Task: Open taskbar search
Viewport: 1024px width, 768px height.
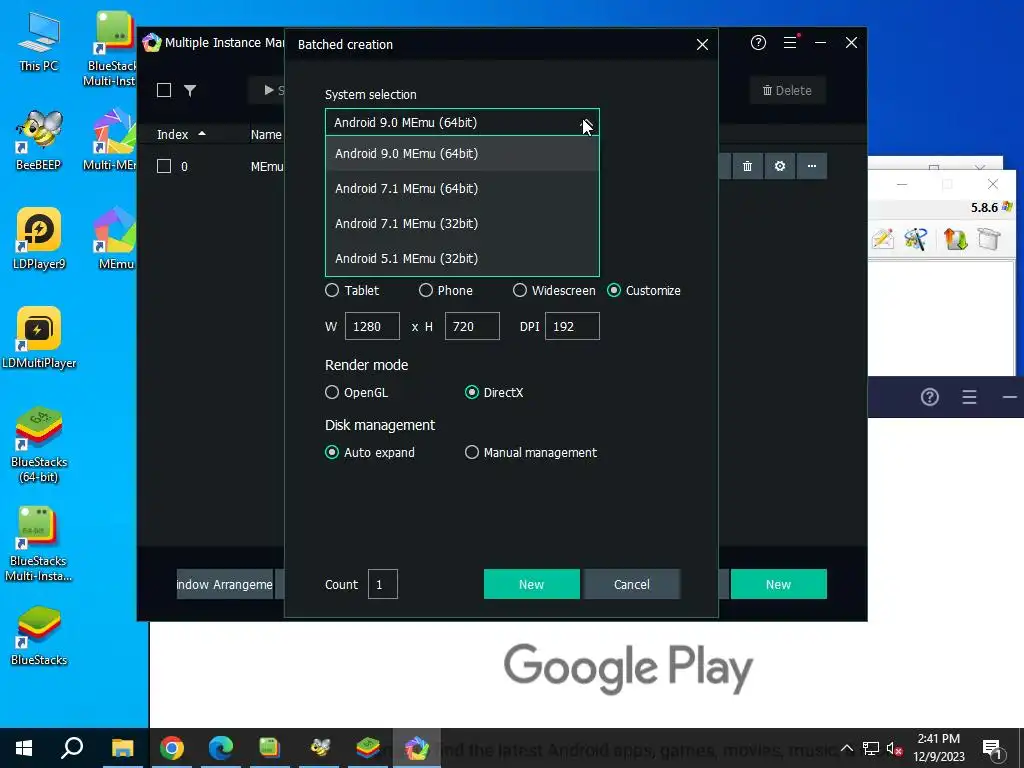Action: pos(72,748)
